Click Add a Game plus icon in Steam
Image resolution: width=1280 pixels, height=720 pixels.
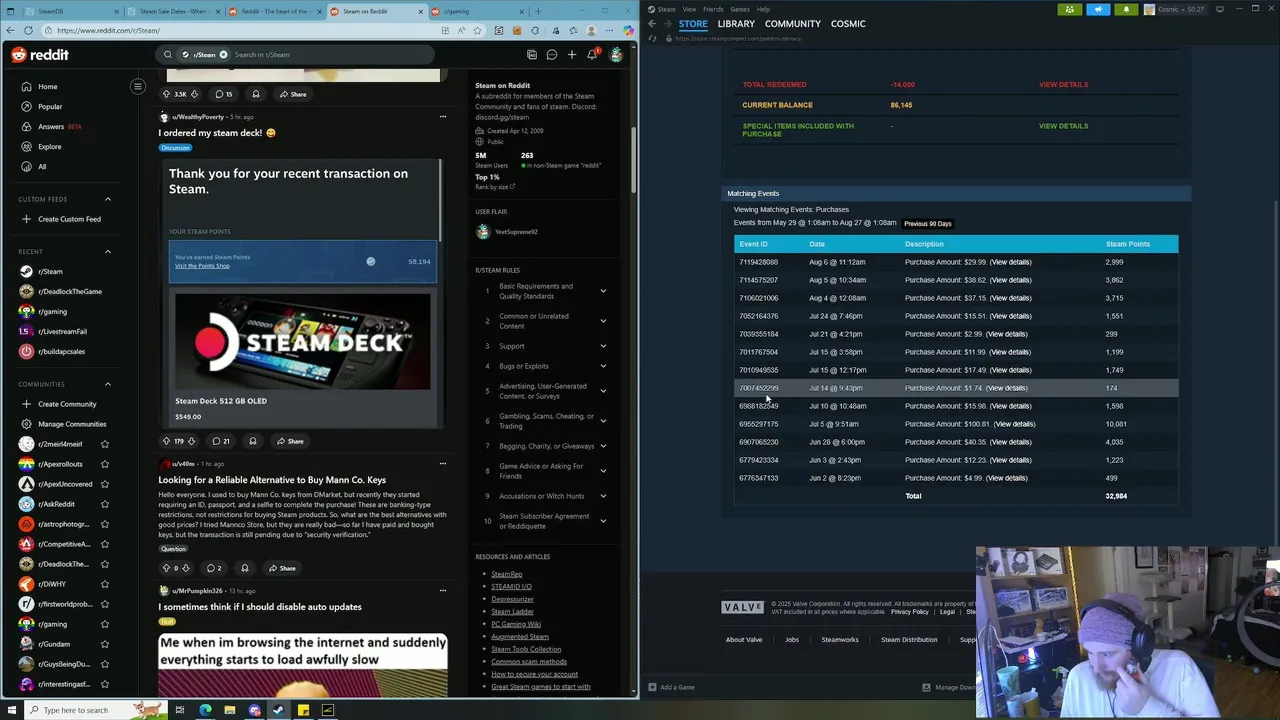[653, 687]
